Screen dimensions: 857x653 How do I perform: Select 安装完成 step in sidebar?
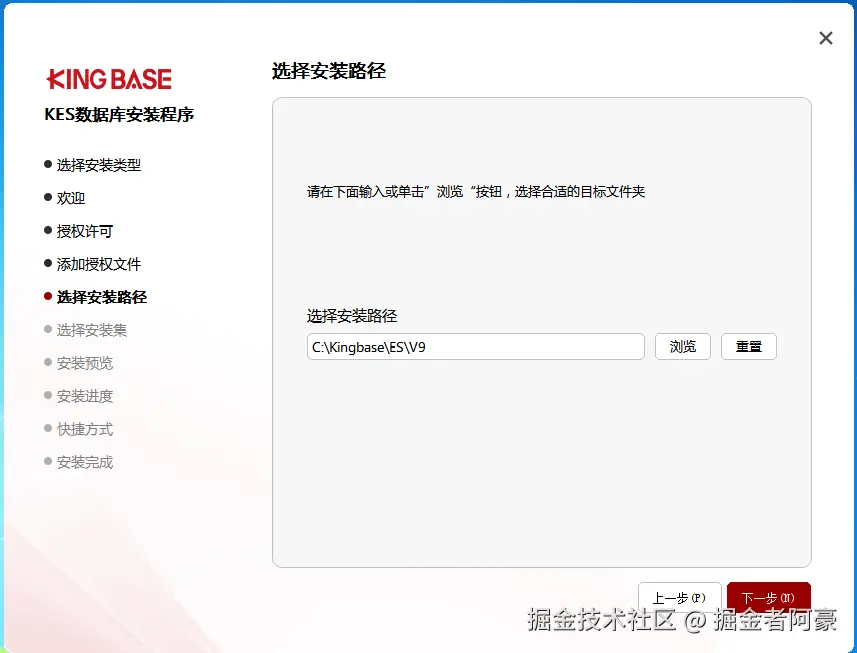coord(78,462)
